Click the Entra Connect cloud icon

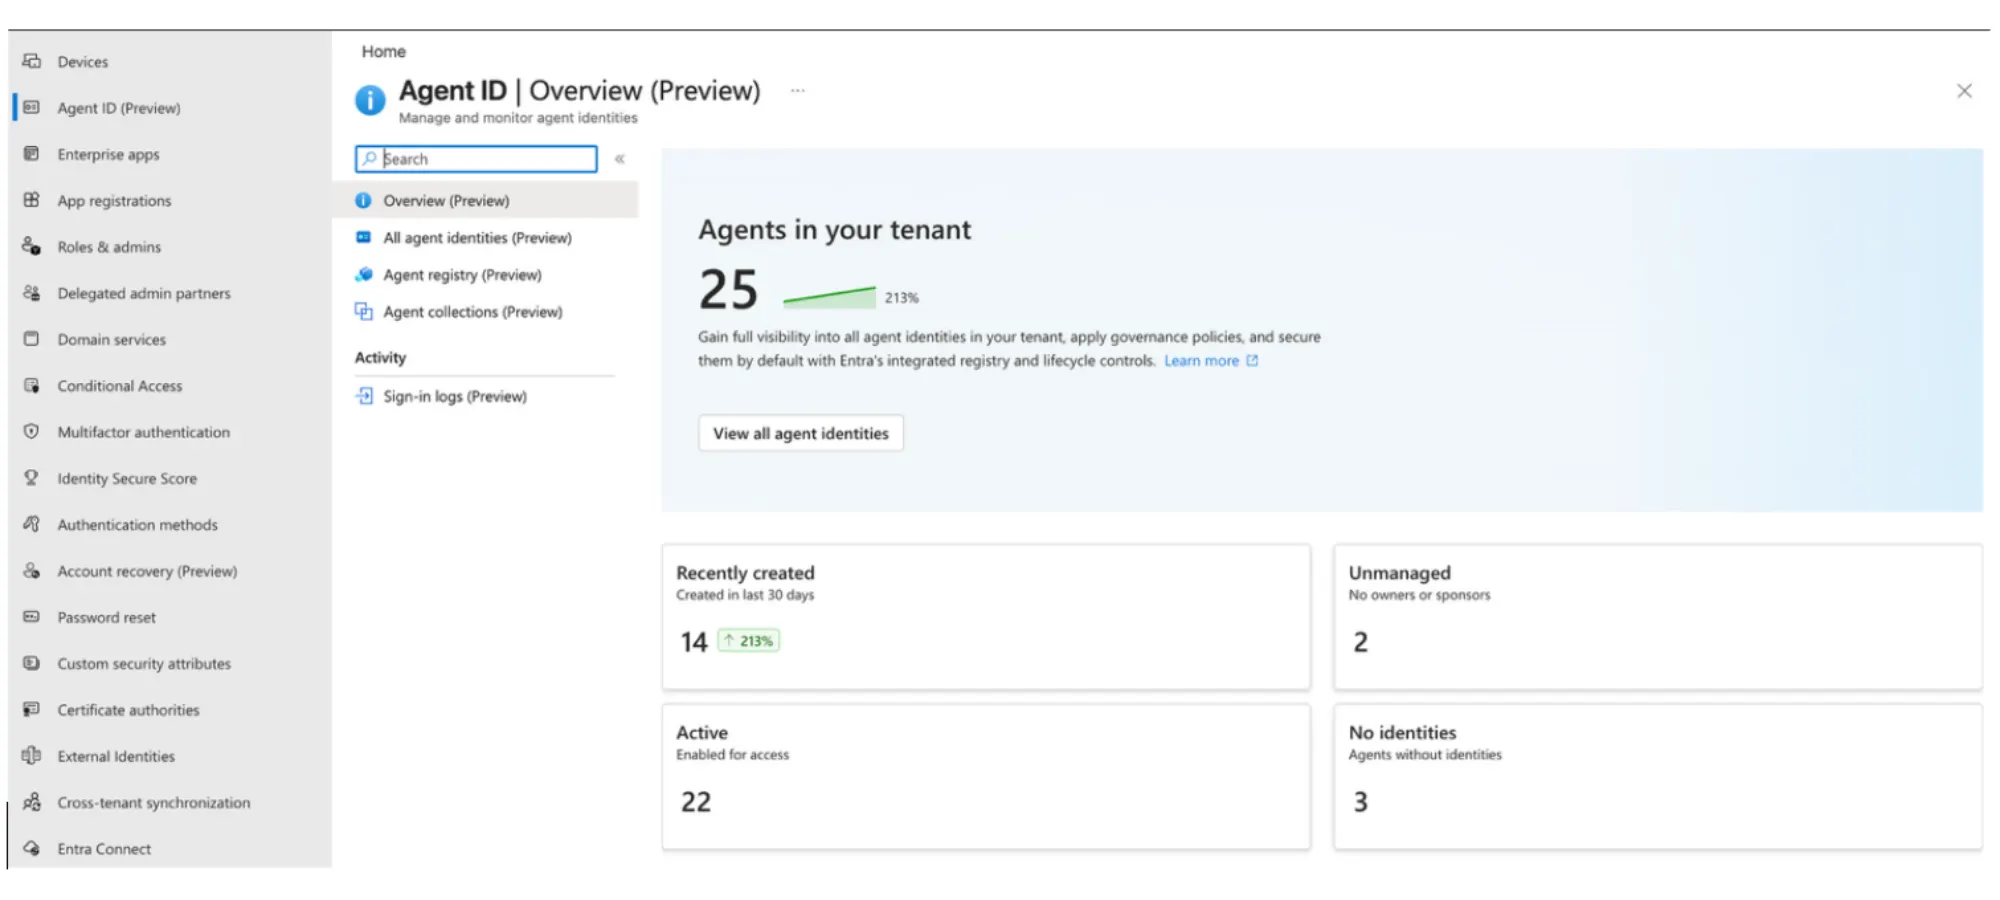32,848
